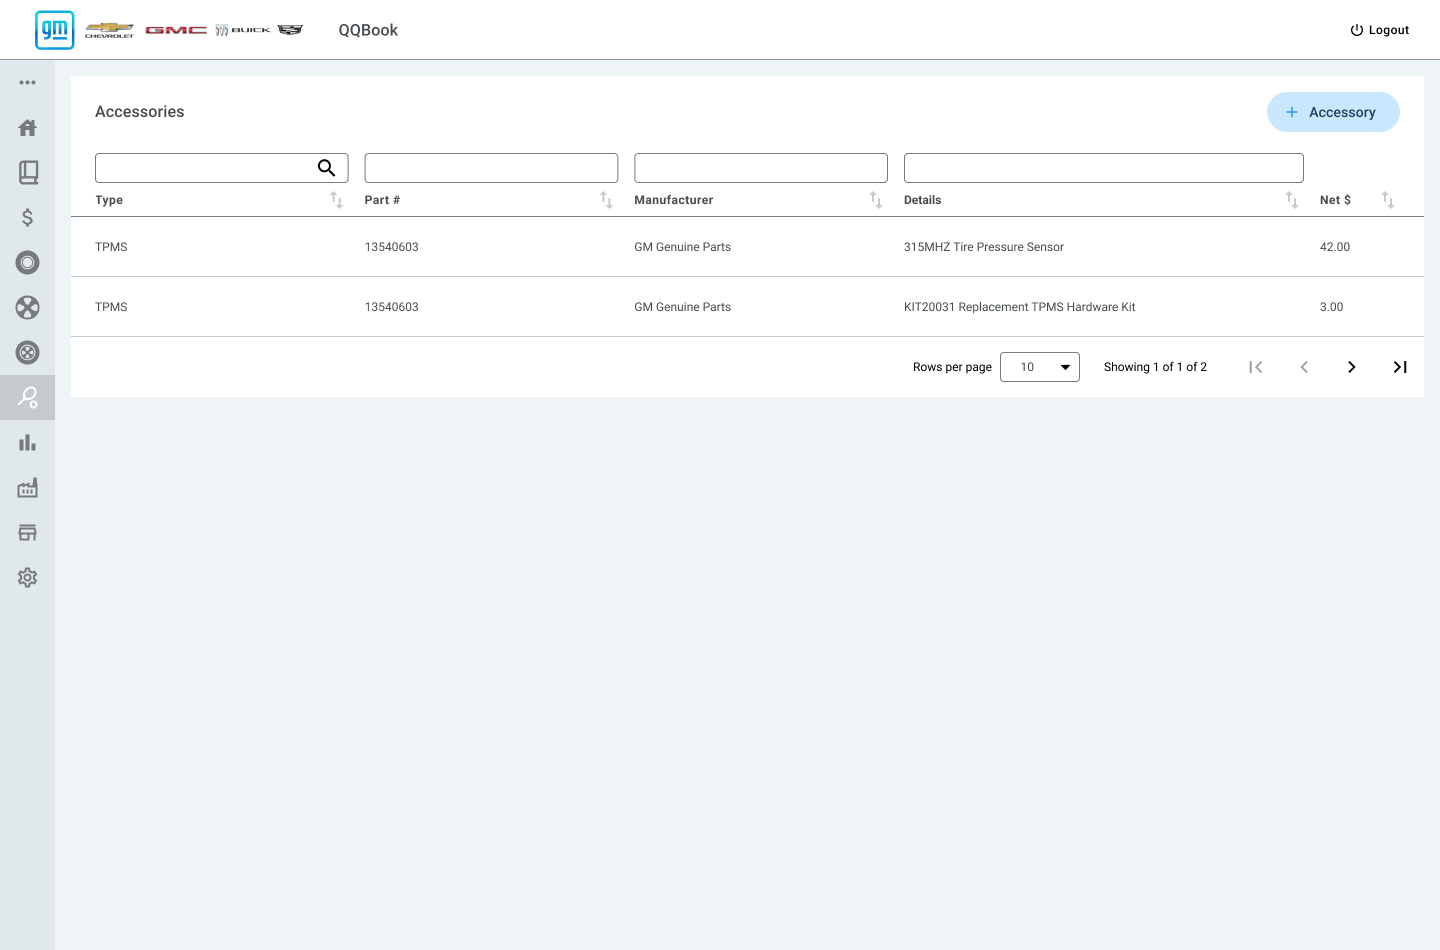Open the storefront icon in sidebar

pyautogui.click(x=27, y=533)
